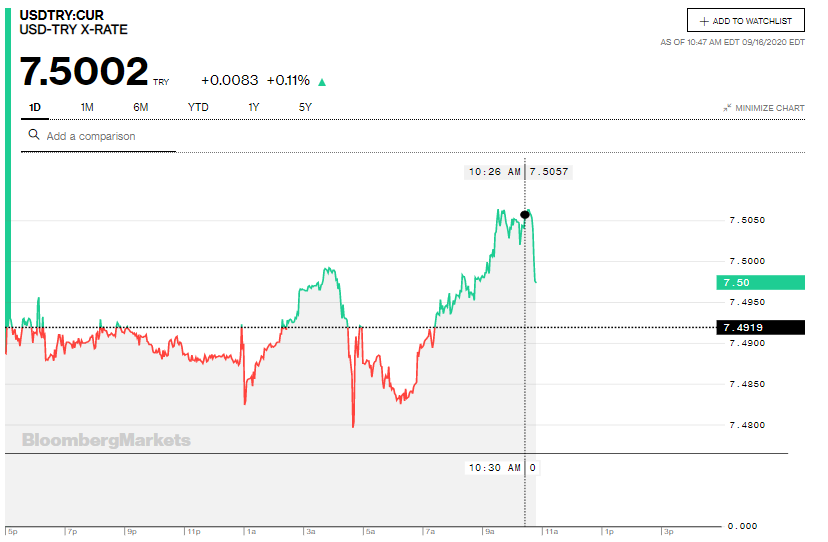Click the minimize chart arrows icon

click(x=727, y=108)
